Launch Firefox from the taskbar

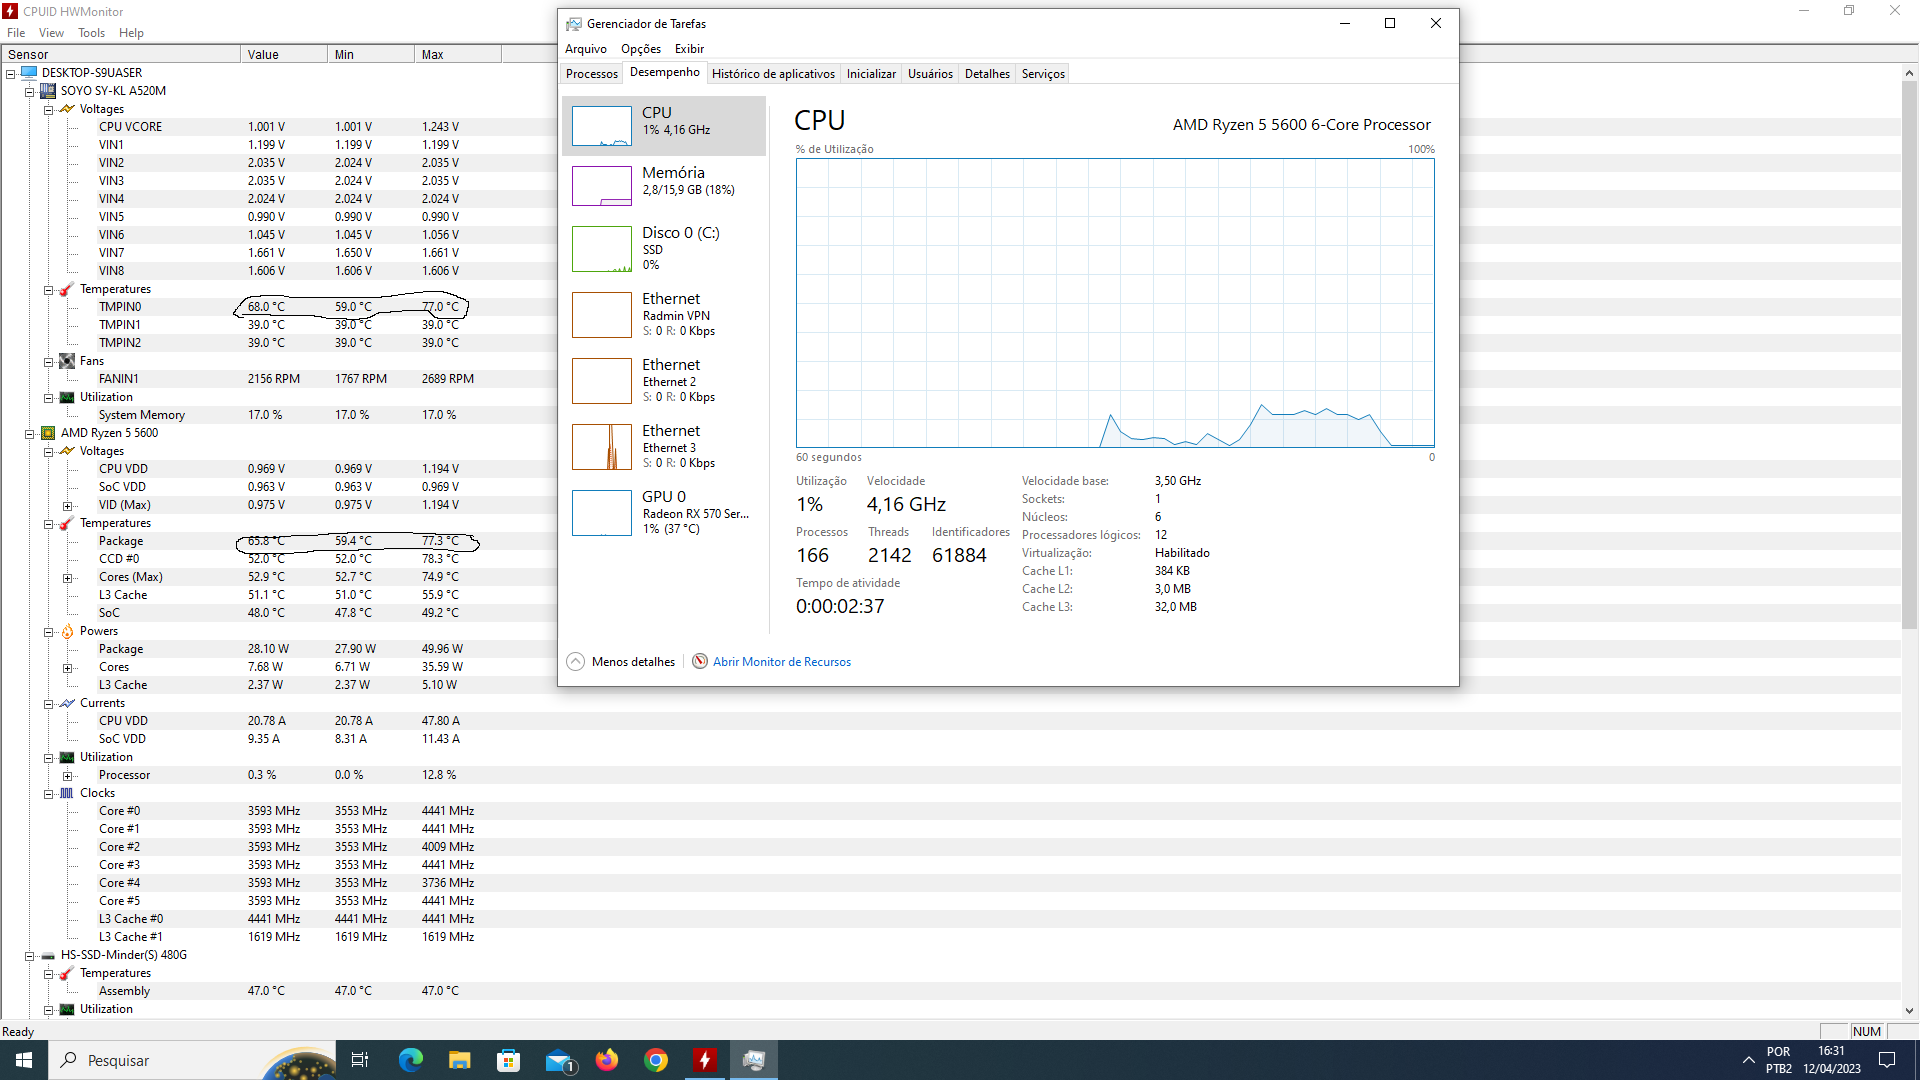(607, 1060)
